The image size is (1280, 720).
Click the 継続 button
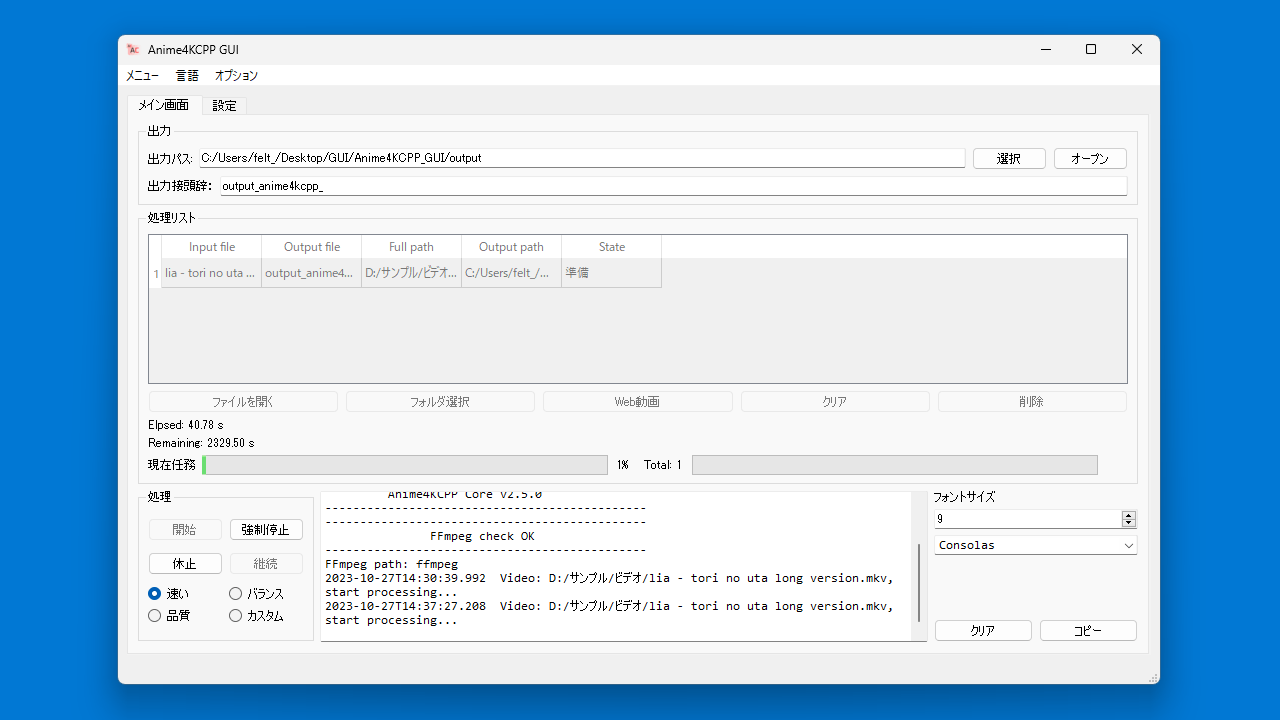(x=266, y=564)
